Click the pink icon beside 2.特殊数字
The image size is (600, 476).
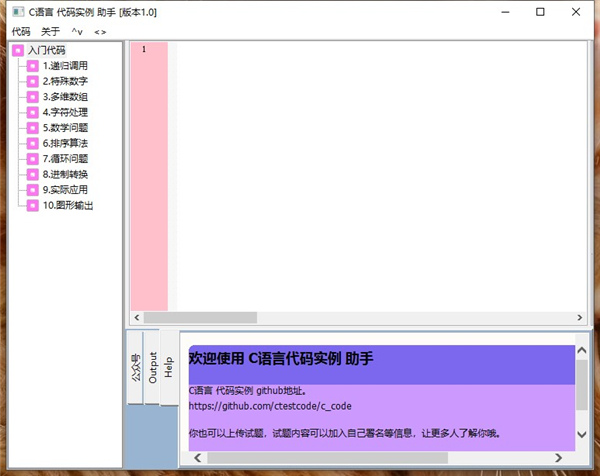[33, 81]
